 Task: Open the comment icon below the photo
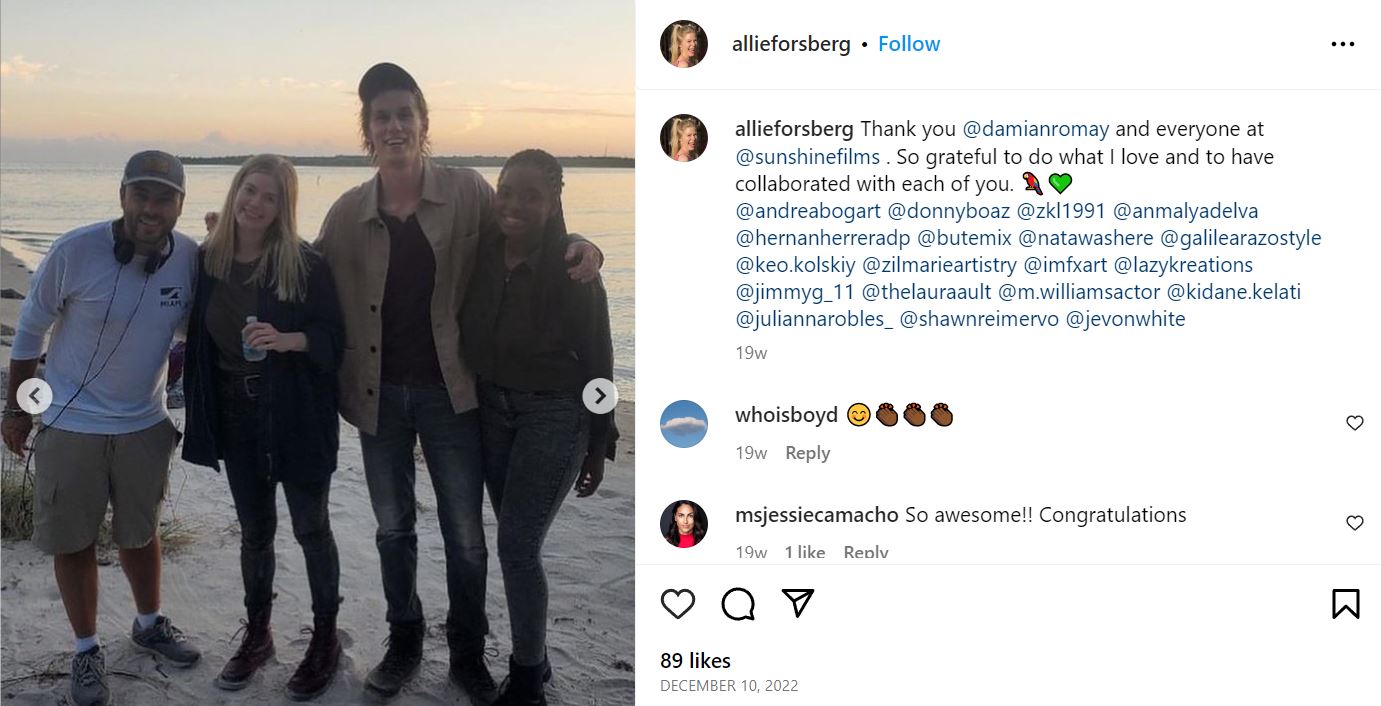click(737, 603)
